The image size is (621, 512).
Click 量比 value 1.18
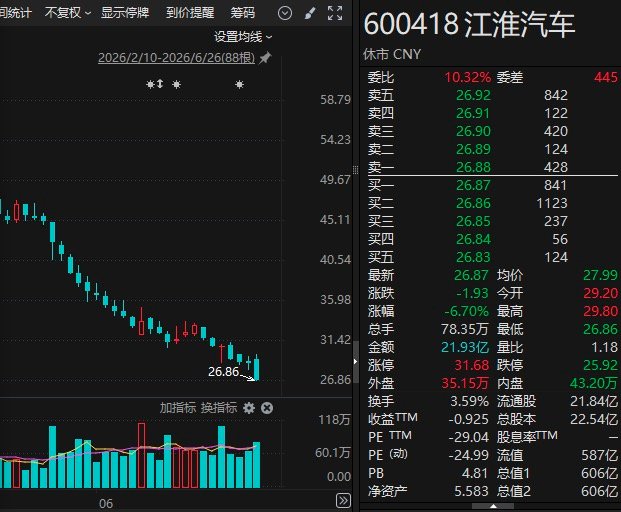click(604, 347)
